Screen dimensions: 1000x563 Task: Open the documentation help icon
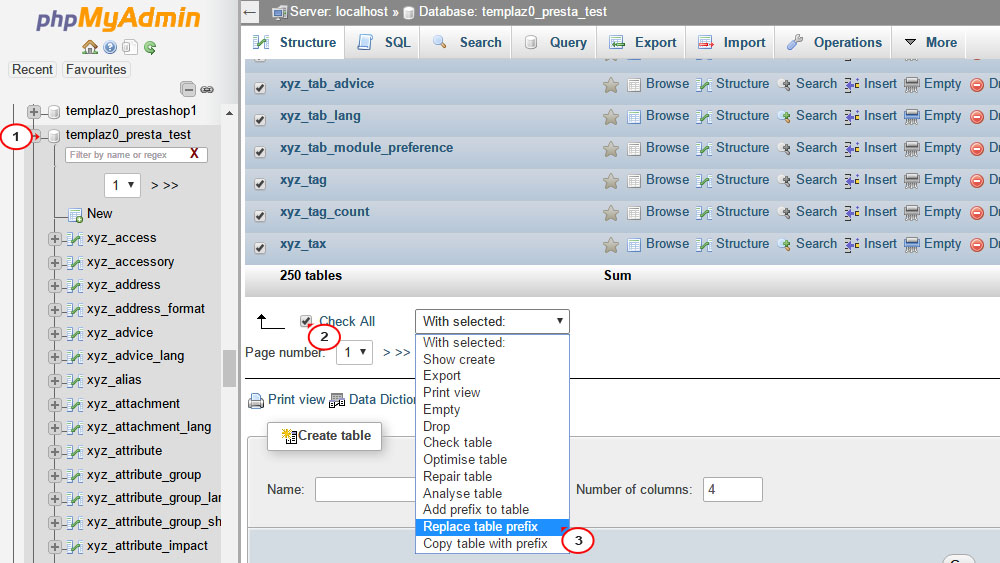110,47
